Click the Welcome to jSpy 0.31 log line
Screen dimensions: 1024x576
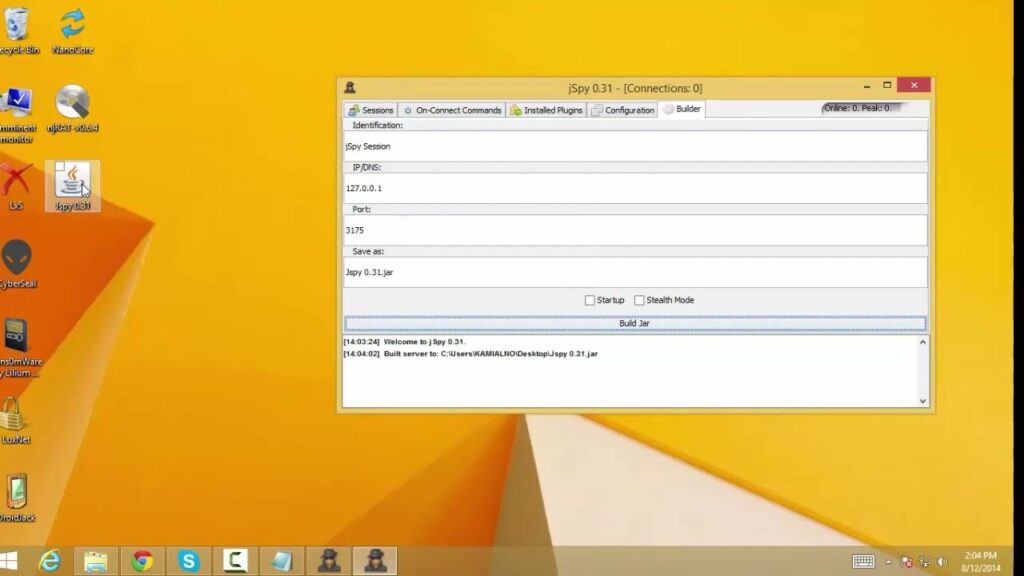coord(404,342)
